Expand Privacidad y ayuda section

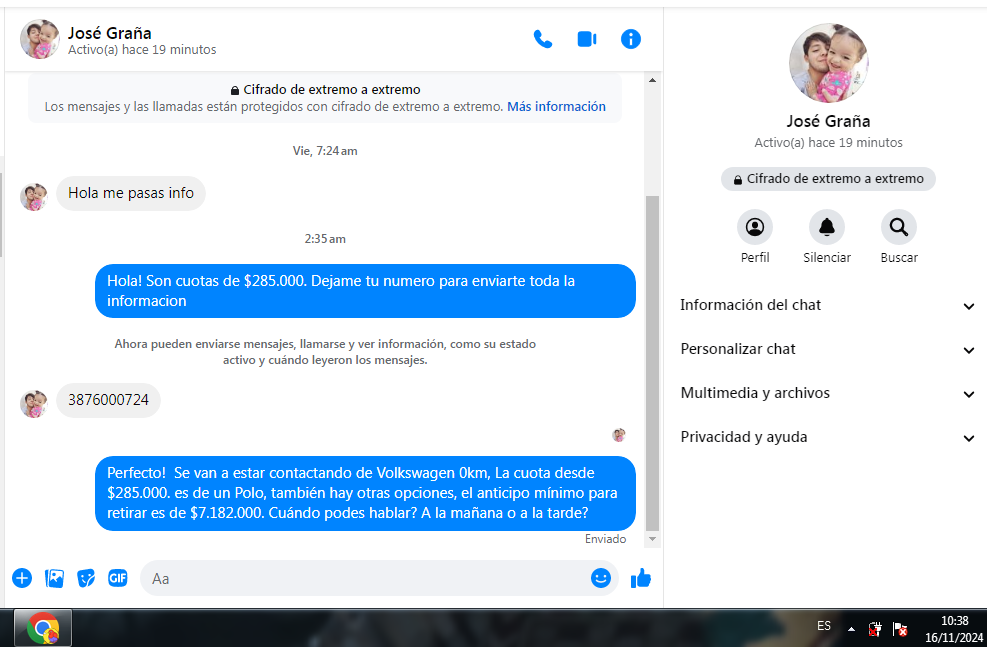(x=827, y=437)
